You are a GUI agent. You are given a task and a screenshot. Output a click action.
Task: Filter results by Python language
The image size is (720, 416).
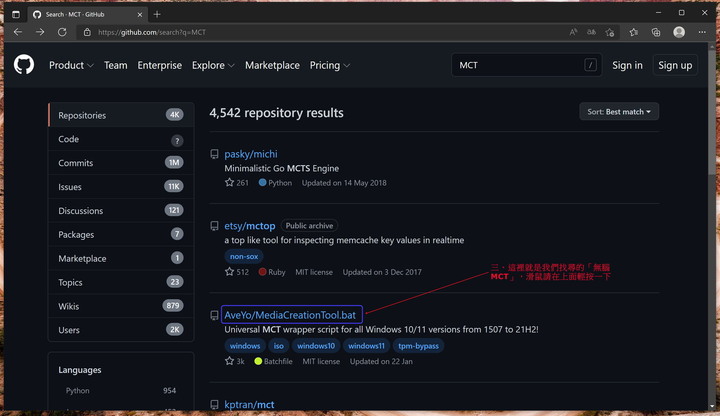click(x=121, y=390)
